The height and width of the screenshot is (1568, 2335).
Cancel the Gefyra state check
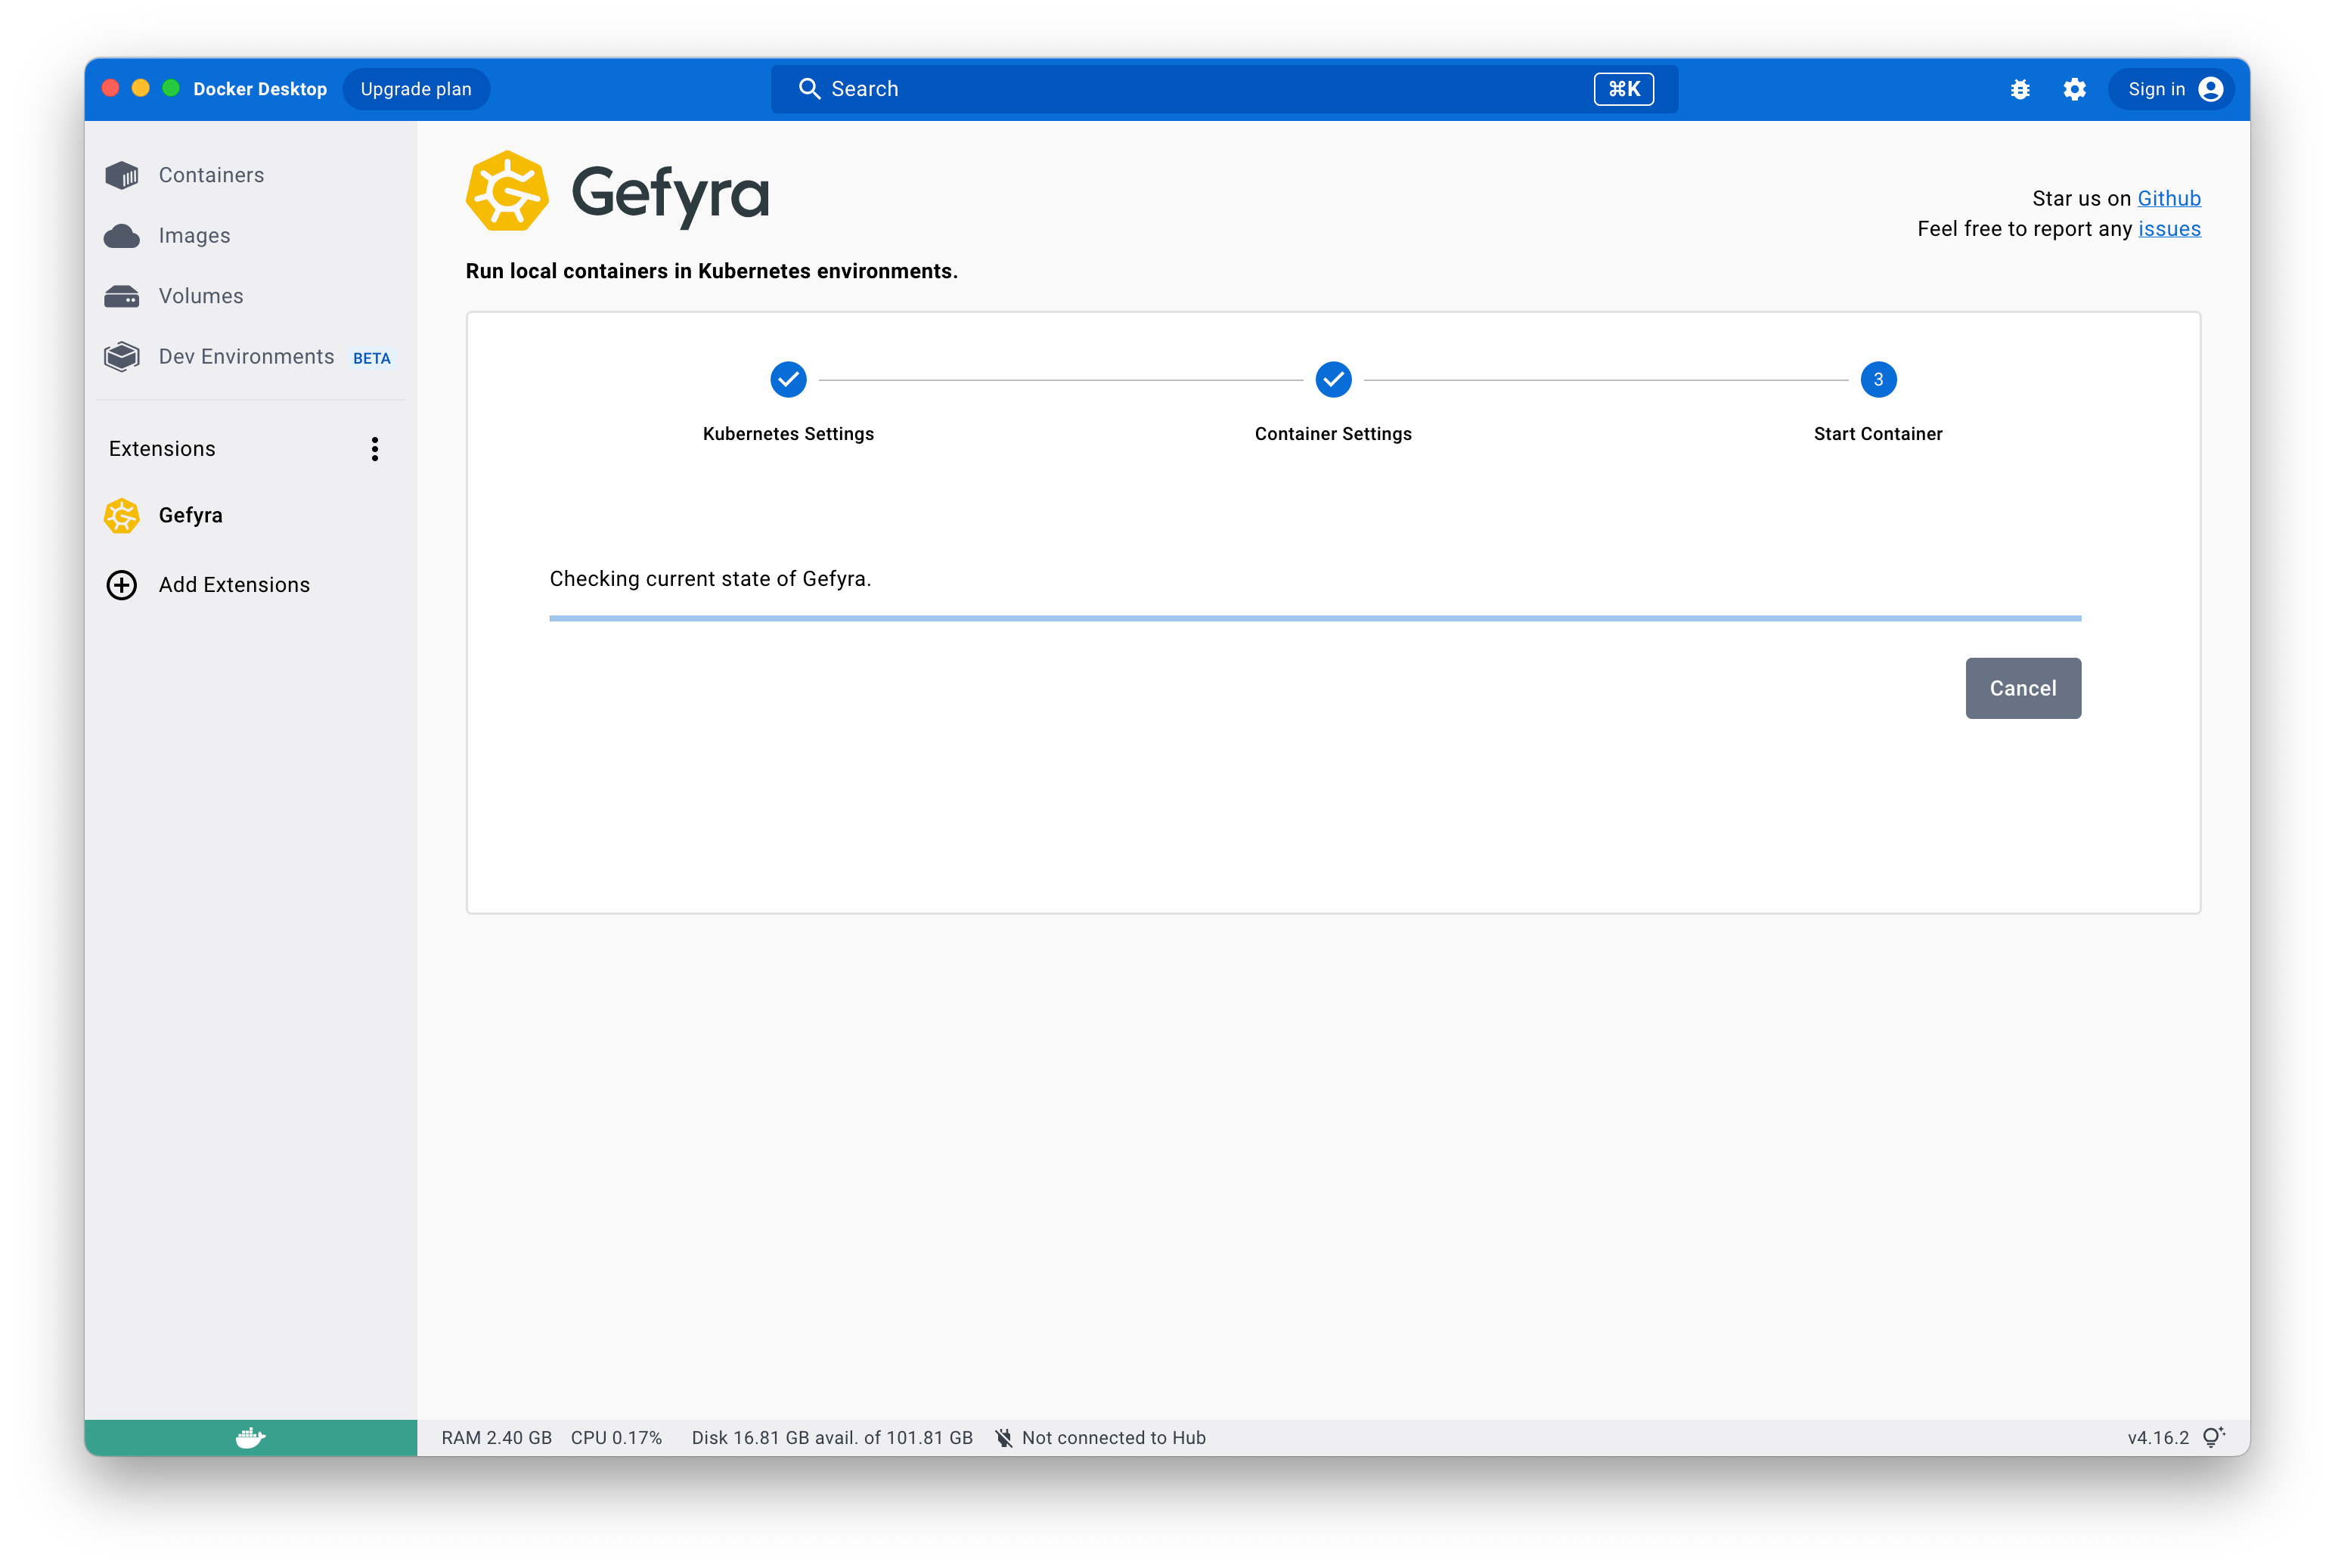click(2022, 688)
